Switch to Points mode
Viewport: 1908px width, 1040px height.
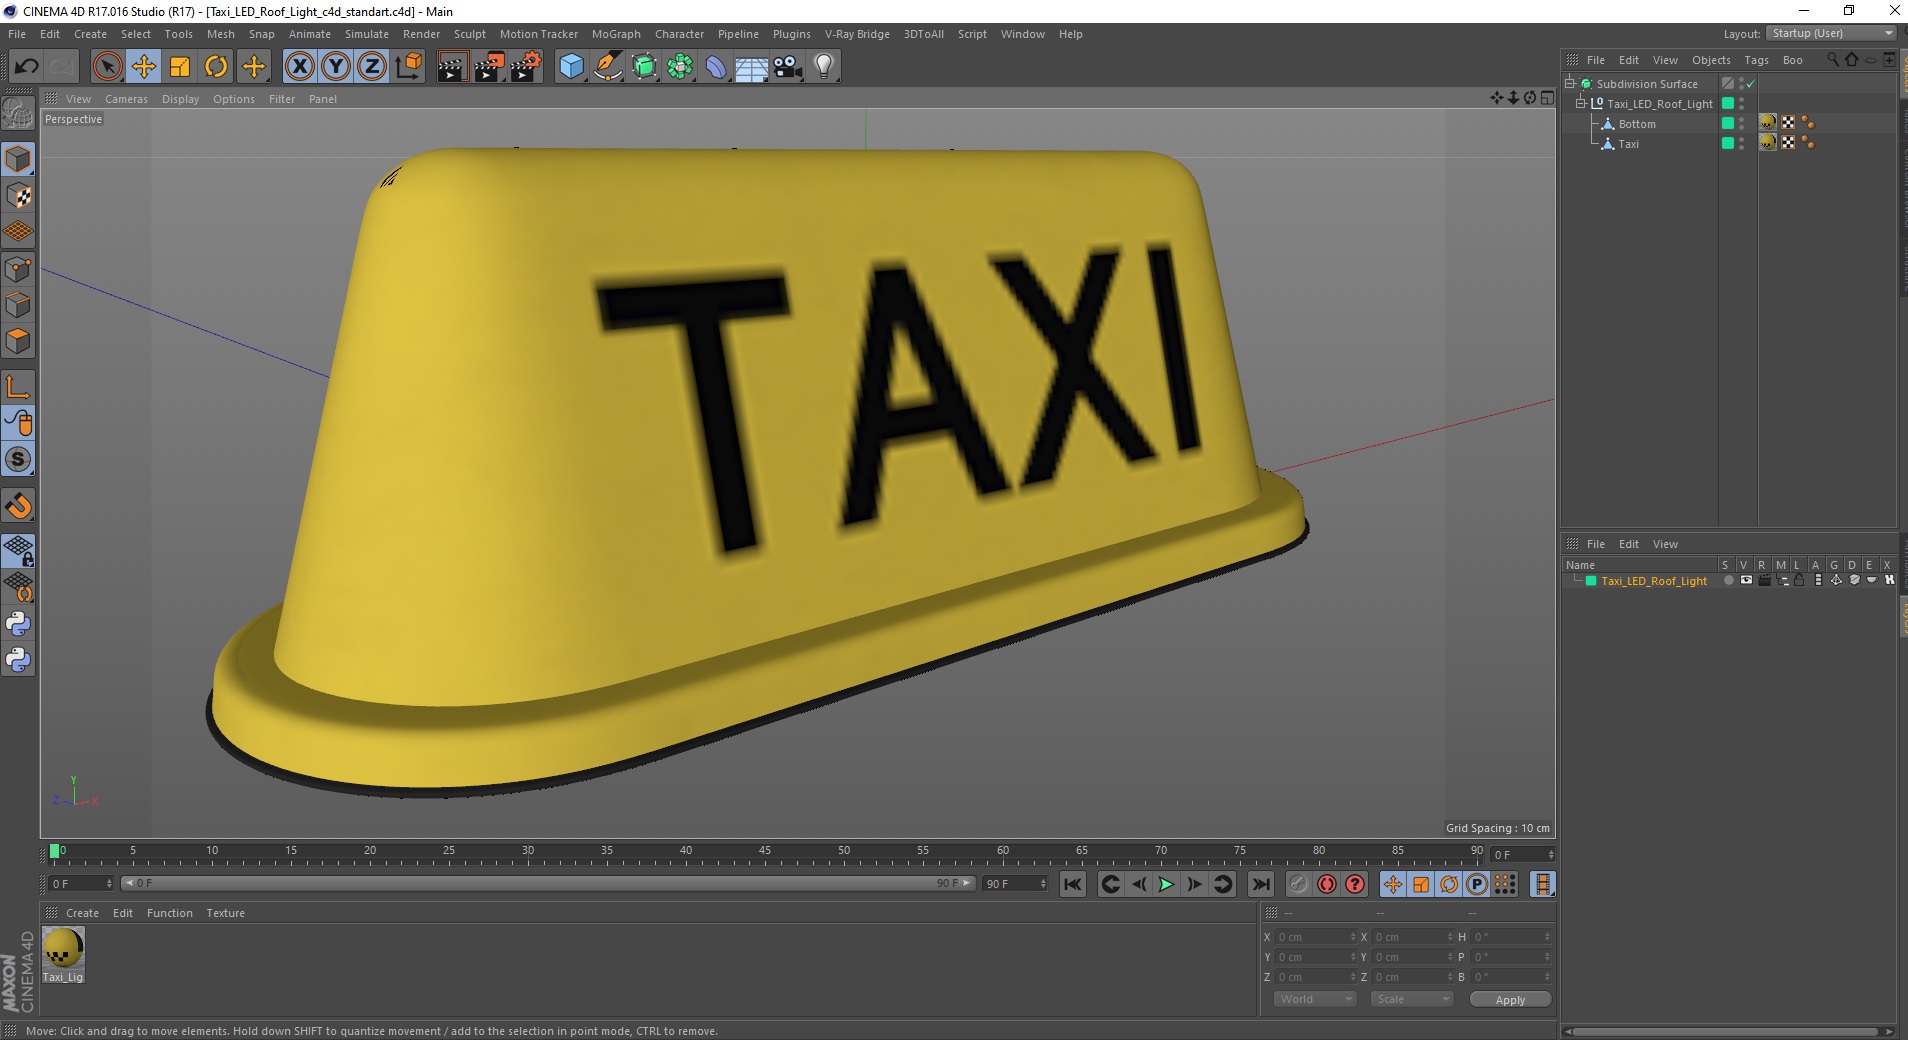click(18, 268)
